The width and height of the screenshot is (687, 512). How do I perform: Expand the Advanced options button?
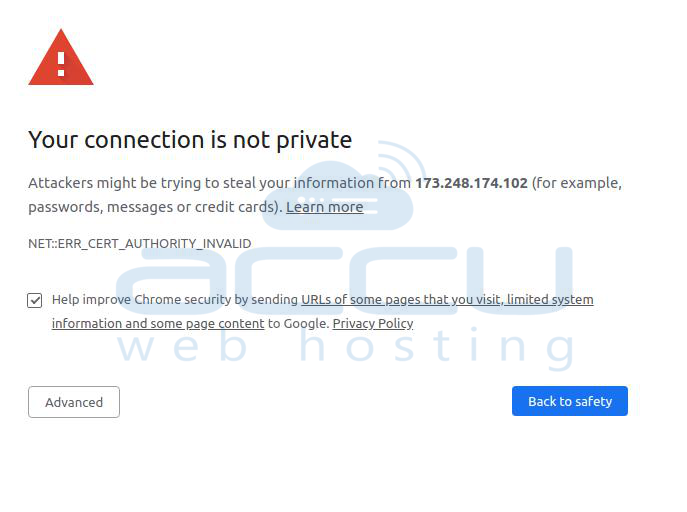click(74, 402)
